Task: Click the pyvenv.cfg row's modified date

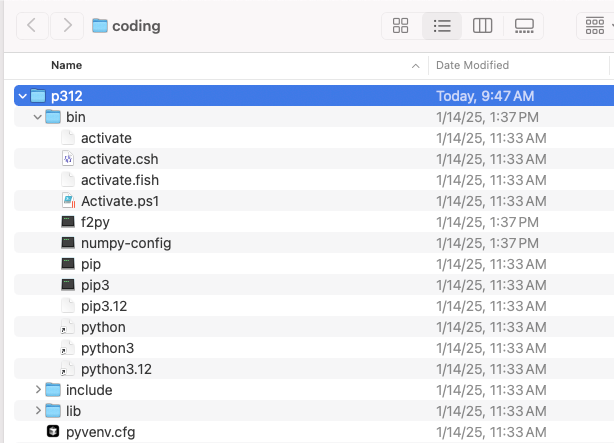Action: click(491, 432)
